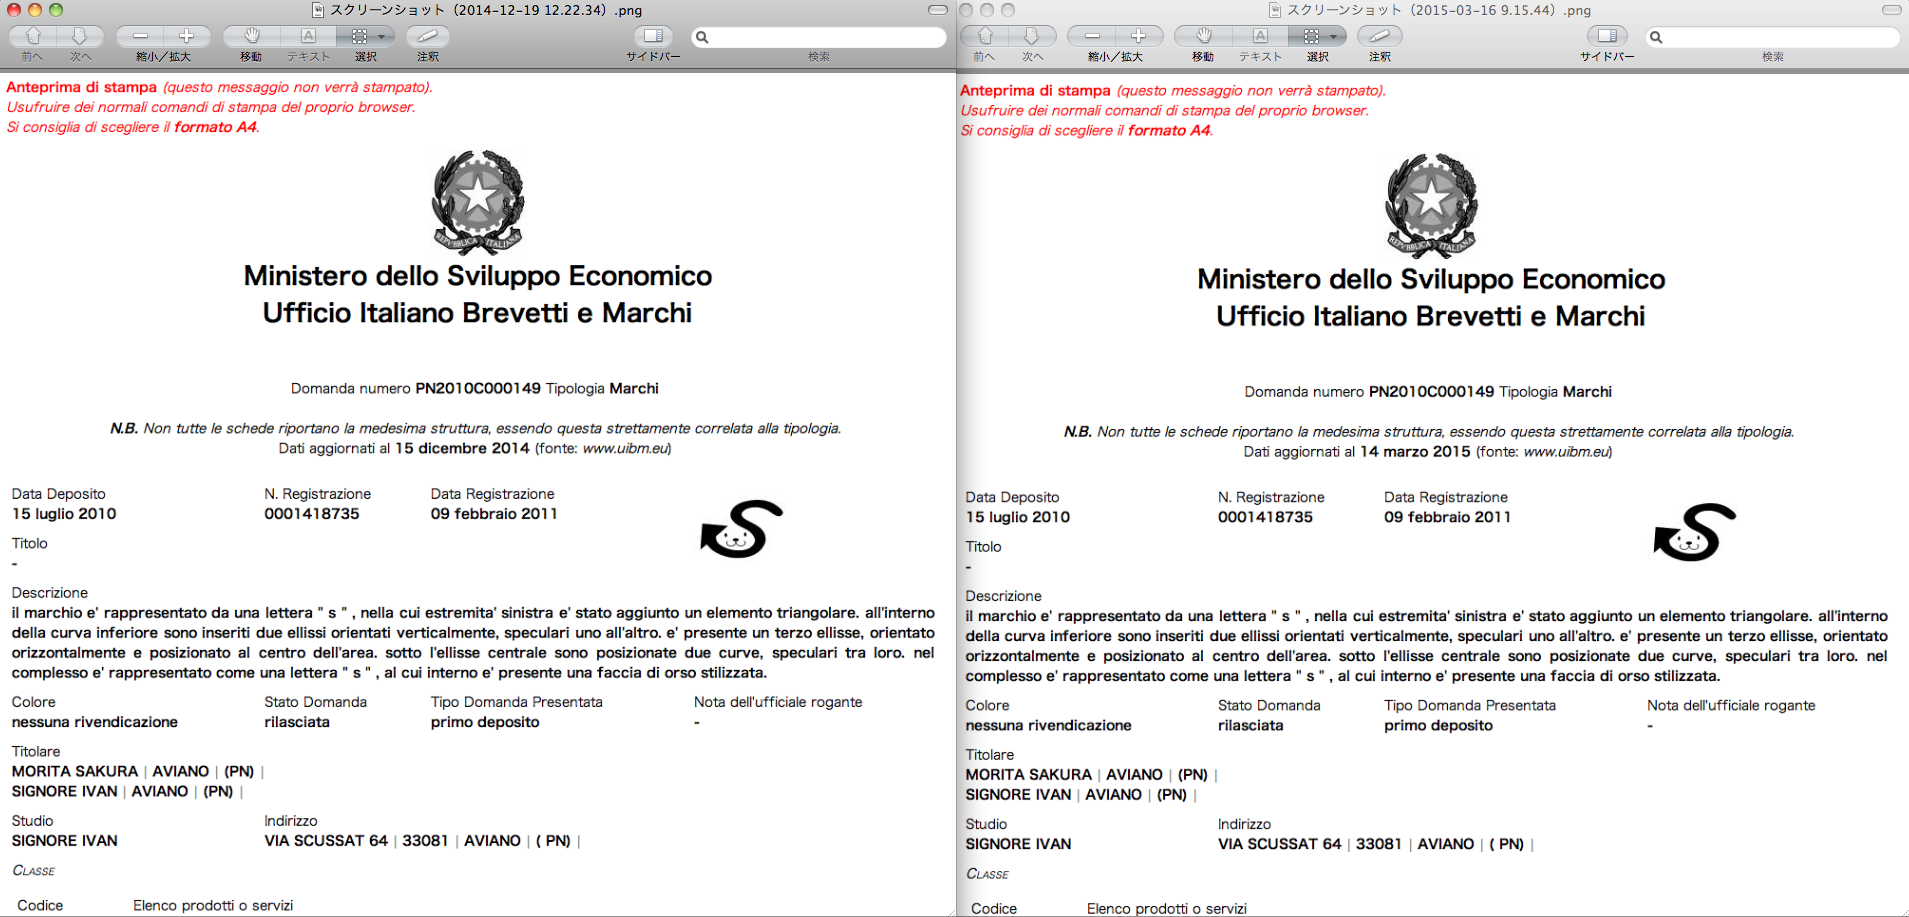
Task: Select the Move hand tool in right window
Action: click(1203, 36)
